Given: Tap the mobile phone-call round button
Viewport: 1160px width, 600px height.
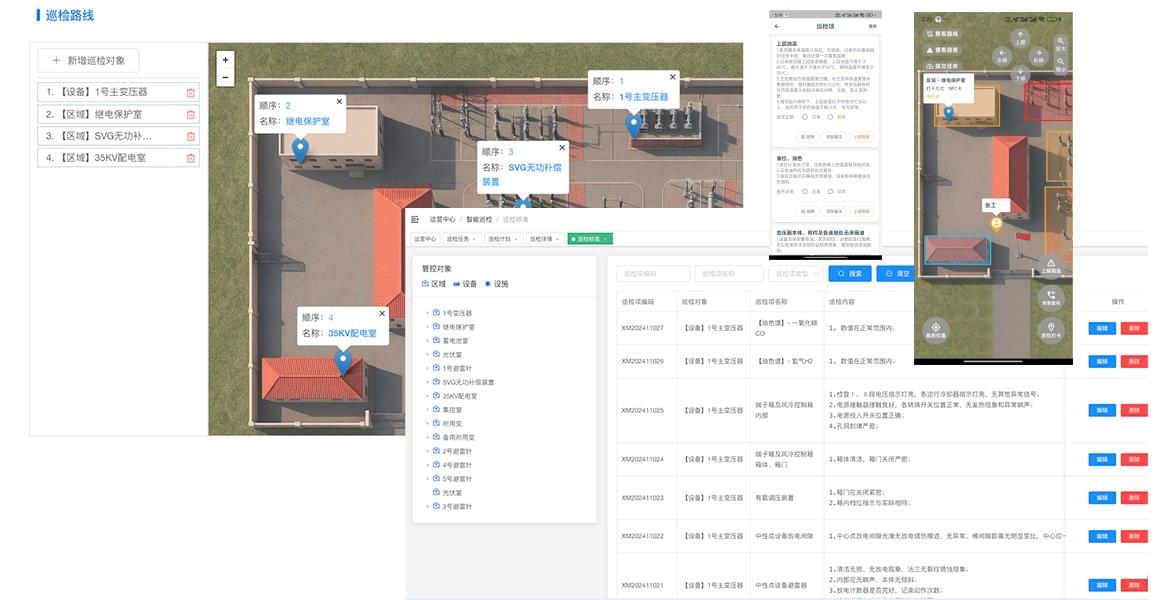Looking at the screenshot, I should coord(1051,297).
